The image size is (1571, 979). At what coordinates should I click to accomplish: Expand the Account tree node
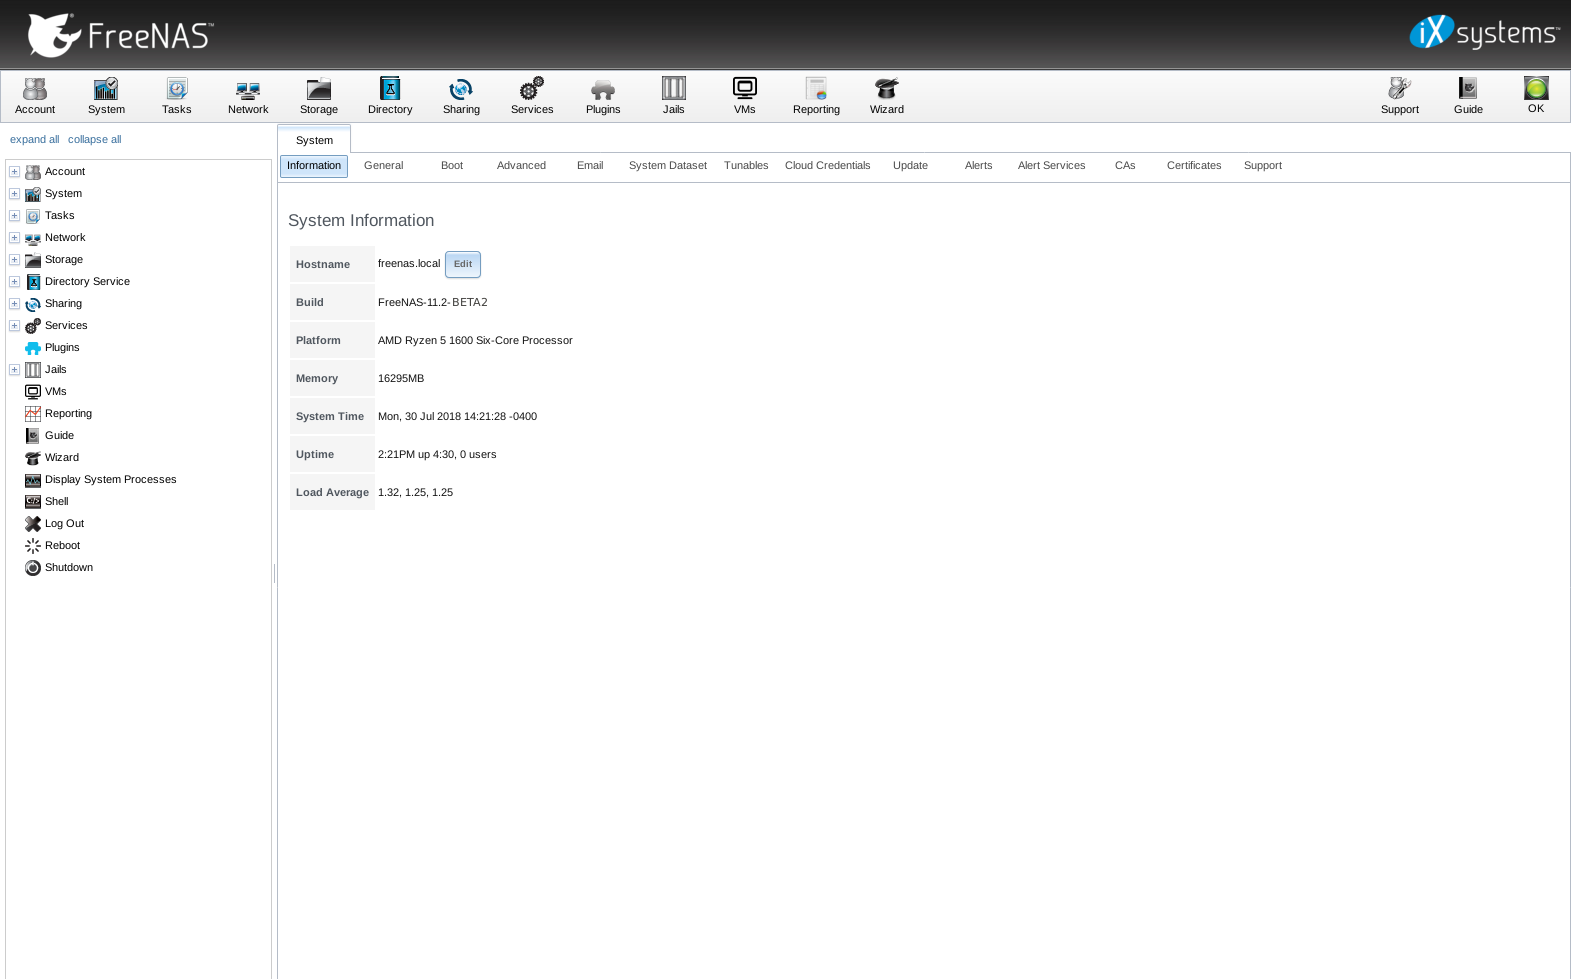point(15,172)
